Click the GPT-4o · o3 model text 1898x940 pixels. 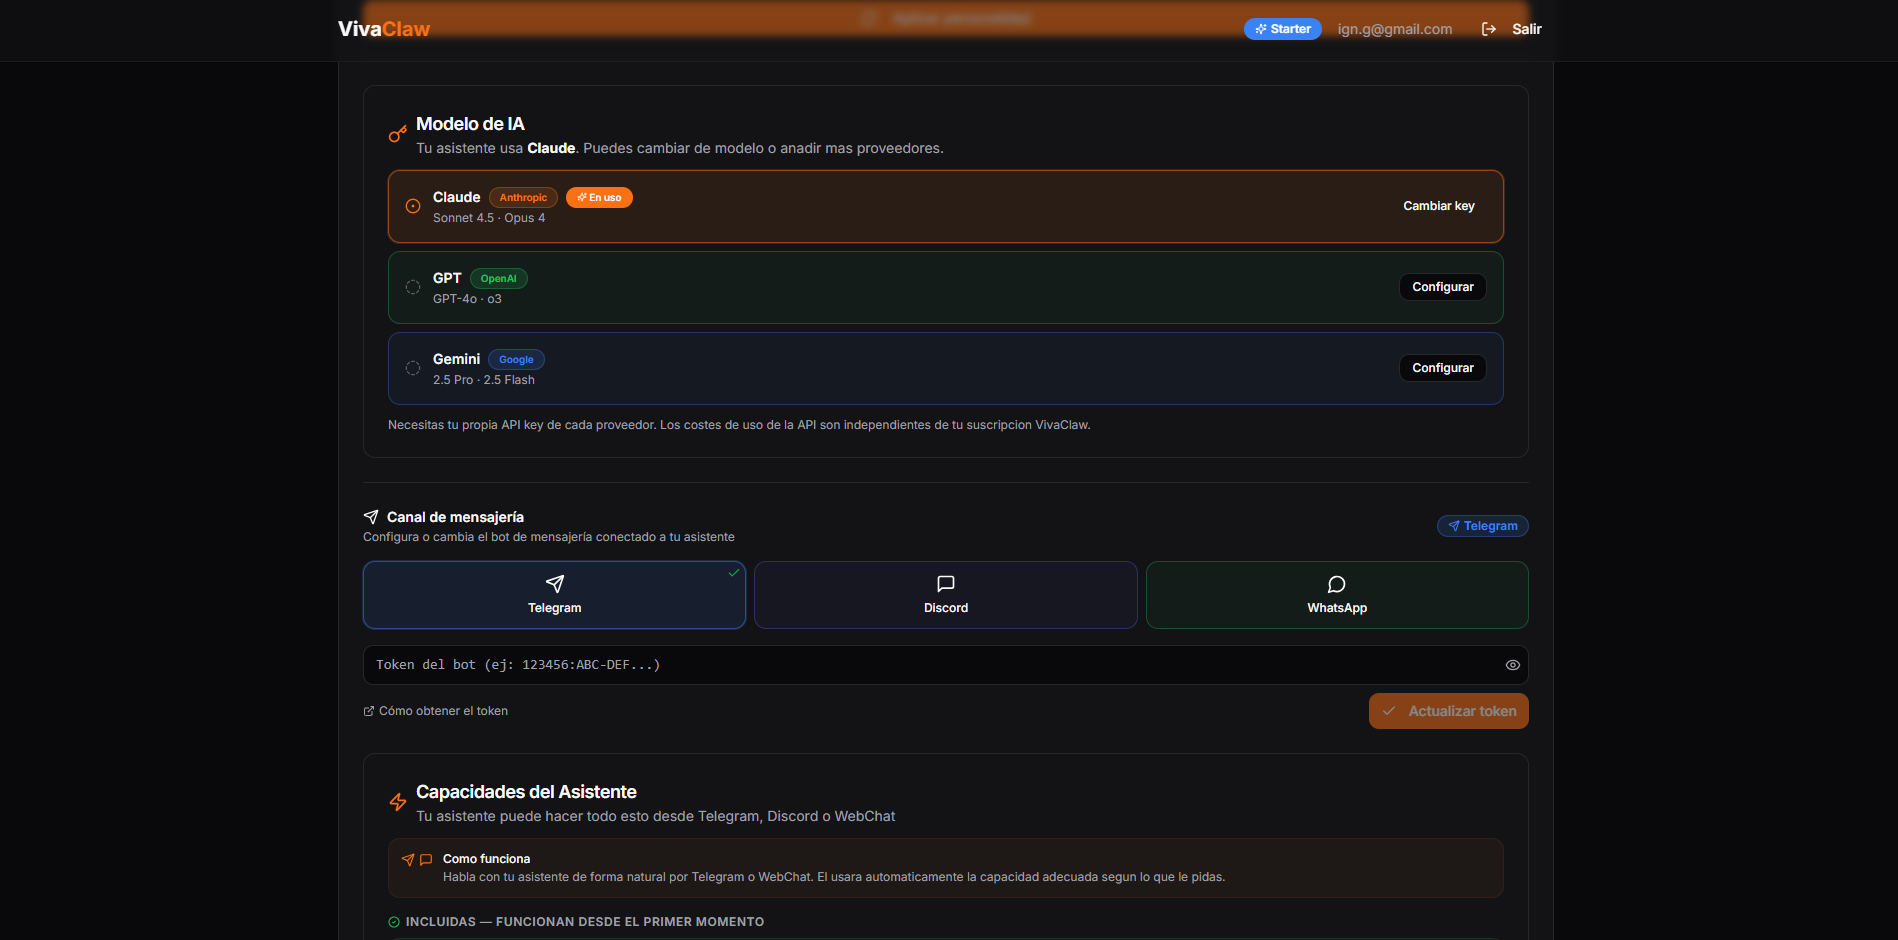(467, 299)
